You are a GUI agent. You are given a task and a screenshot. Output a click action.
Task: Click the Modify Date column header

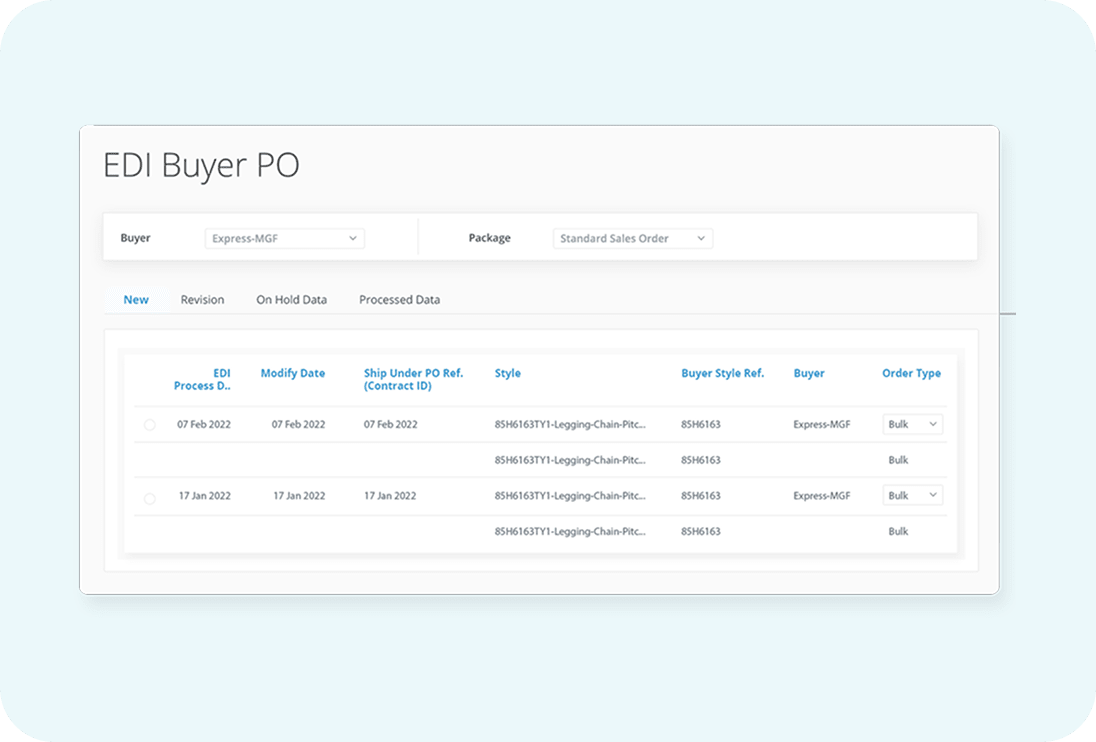(292, 374)
